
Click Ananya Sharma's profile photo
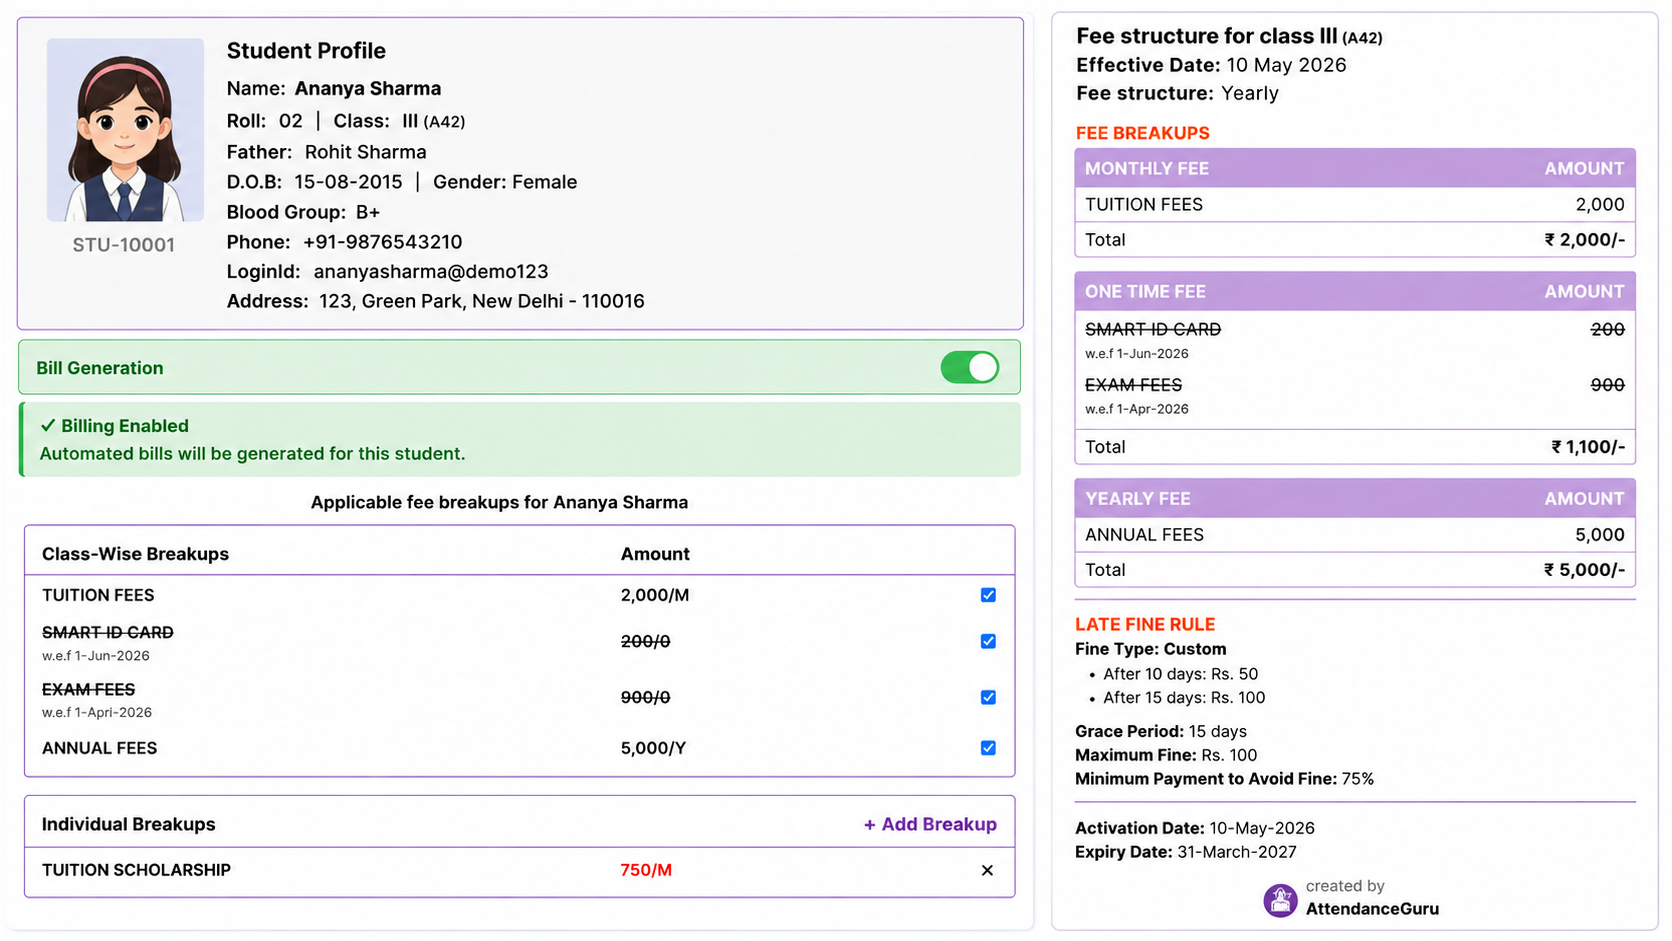pos(125,130)
